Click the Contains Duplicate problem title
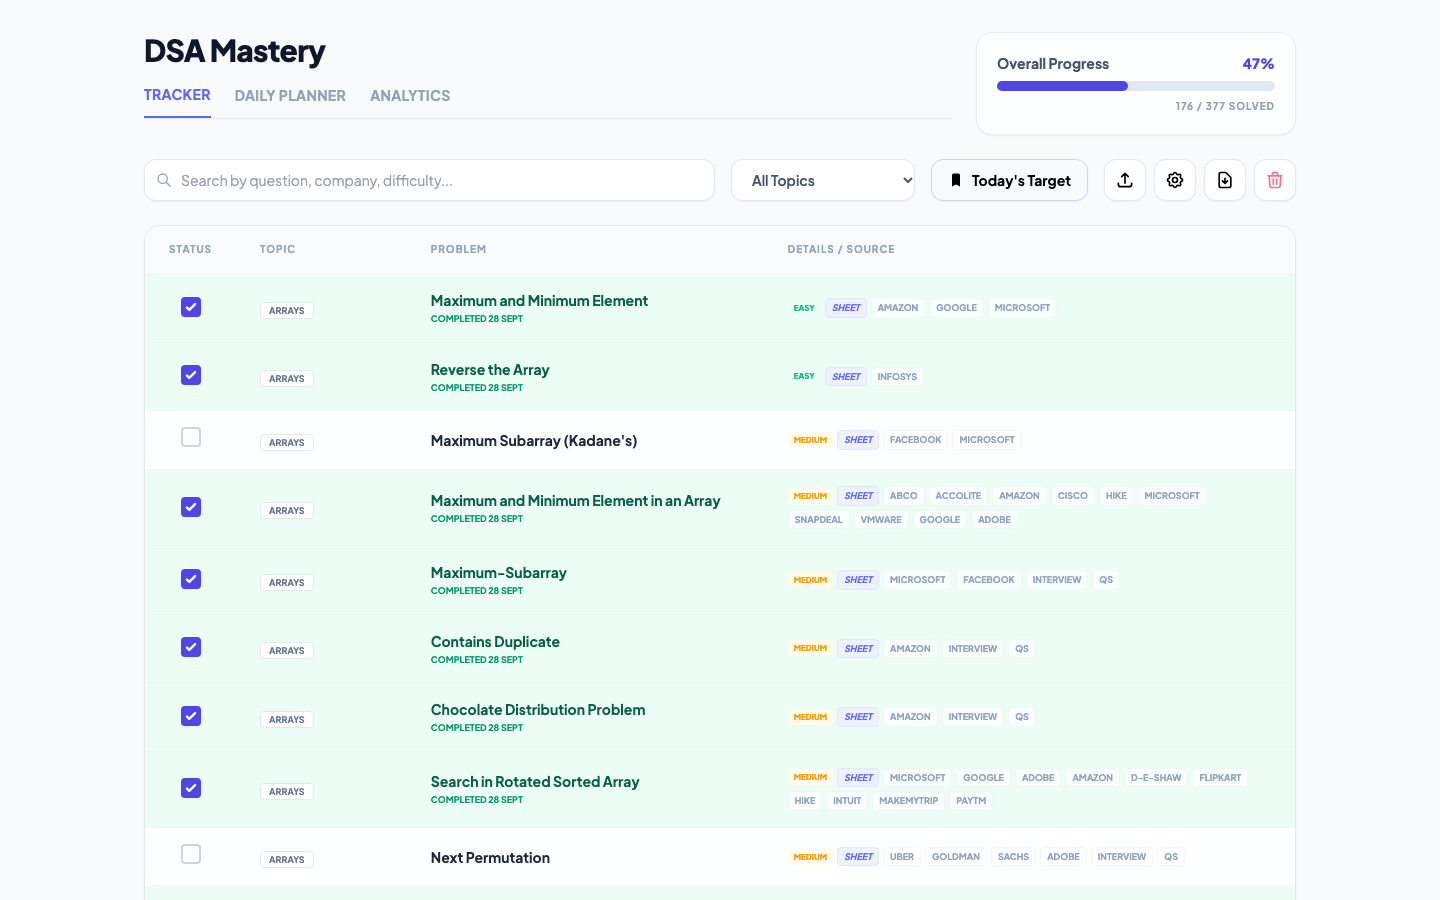The height and width of the screenshot is (900, 1440). [x=495, y=642]
